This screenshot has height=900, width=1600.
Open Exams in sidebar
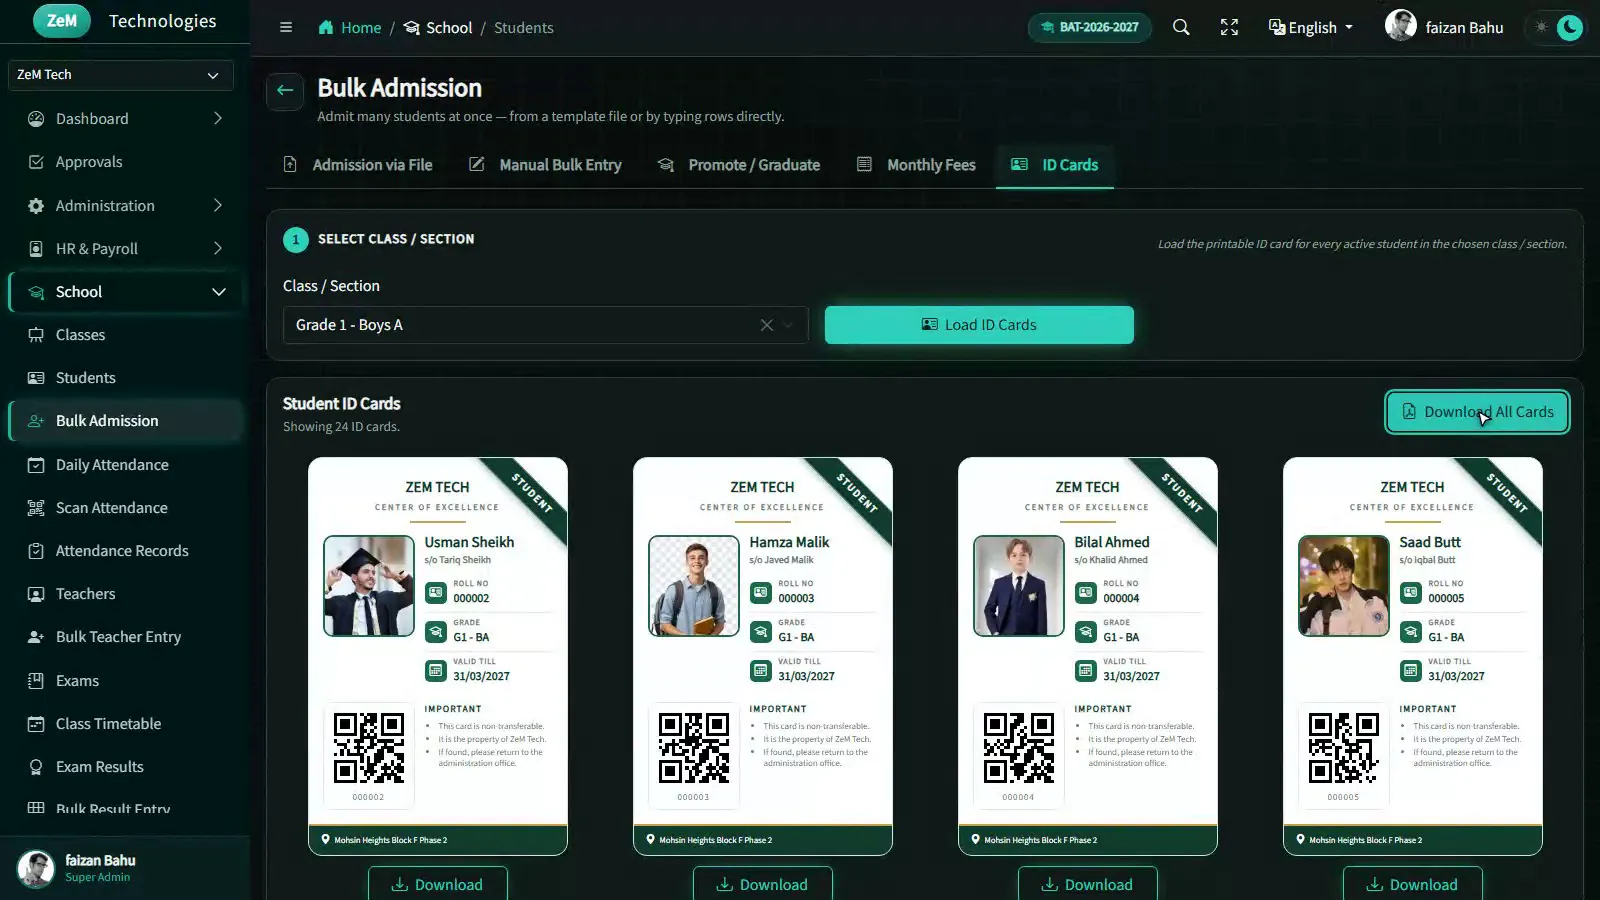(x=125, y=681)
